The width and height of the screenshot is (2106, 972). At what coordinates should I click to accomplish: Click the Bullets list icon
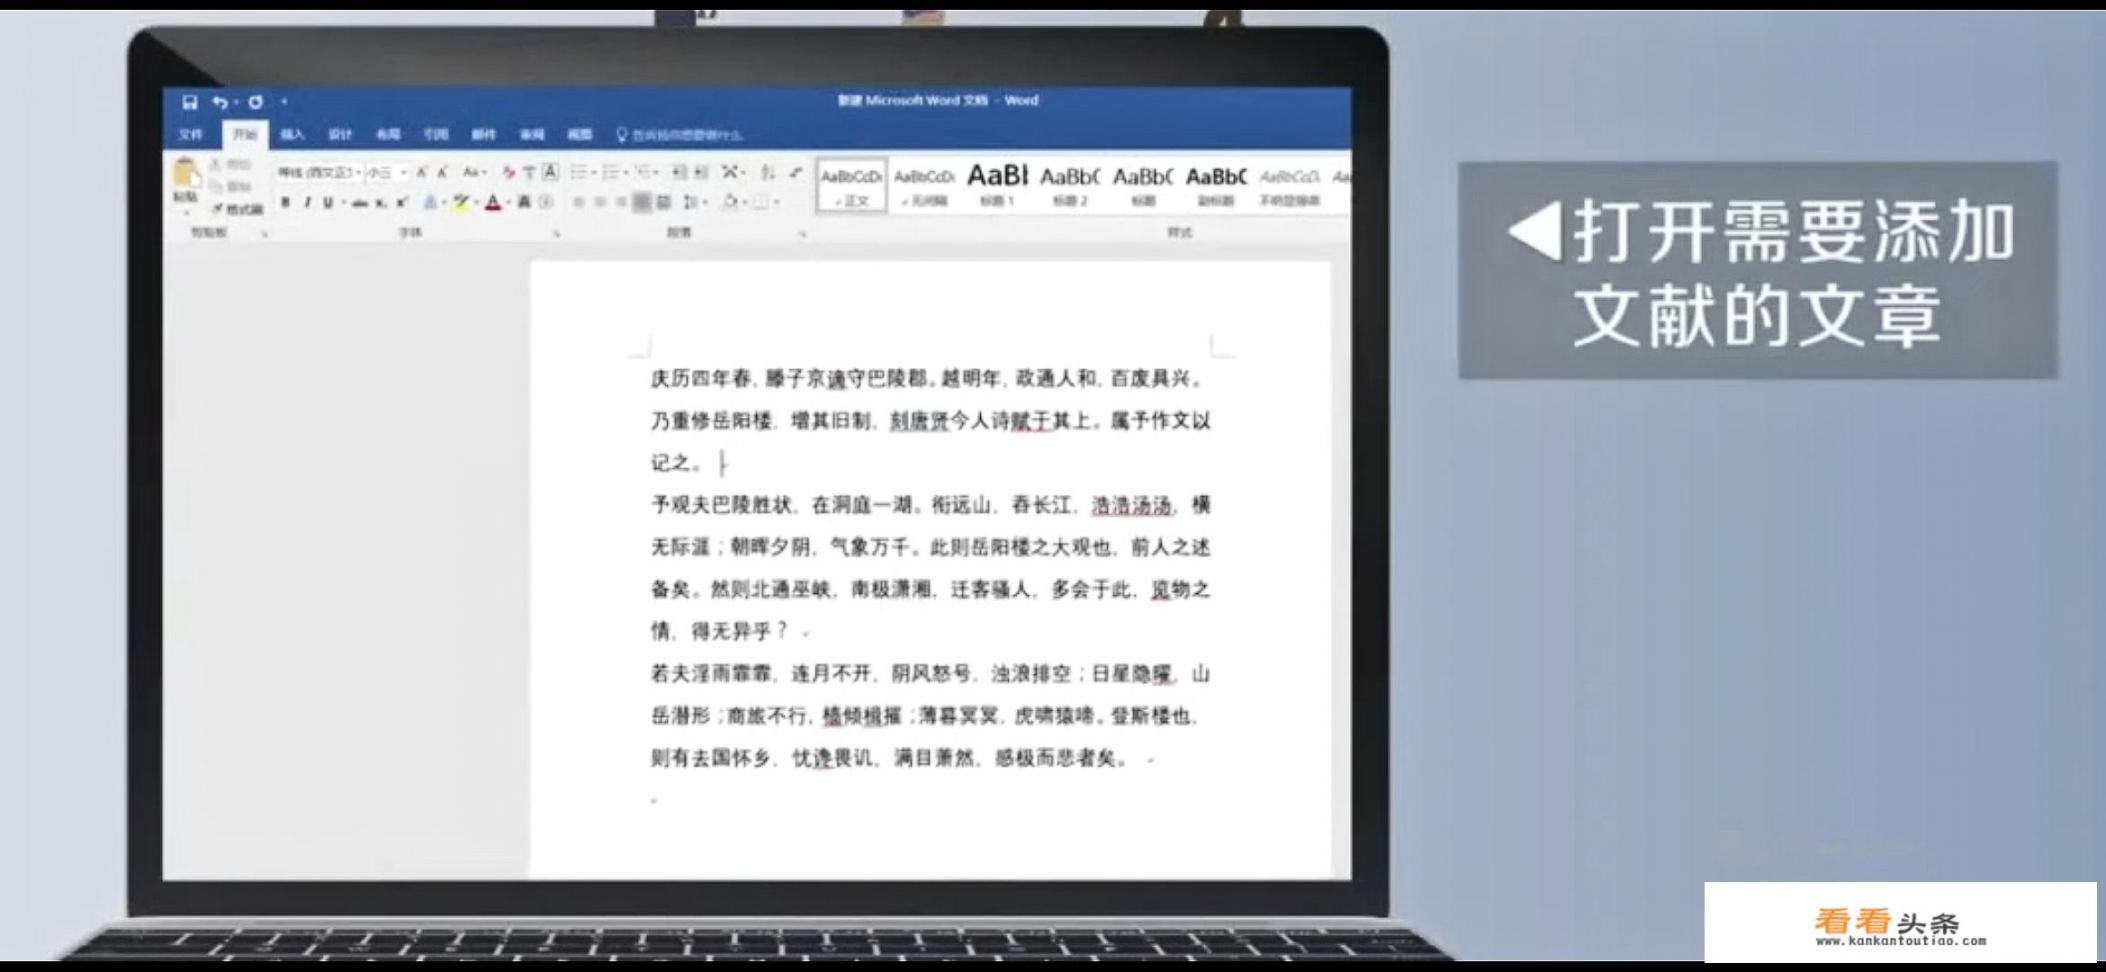(x=579, y=173)
